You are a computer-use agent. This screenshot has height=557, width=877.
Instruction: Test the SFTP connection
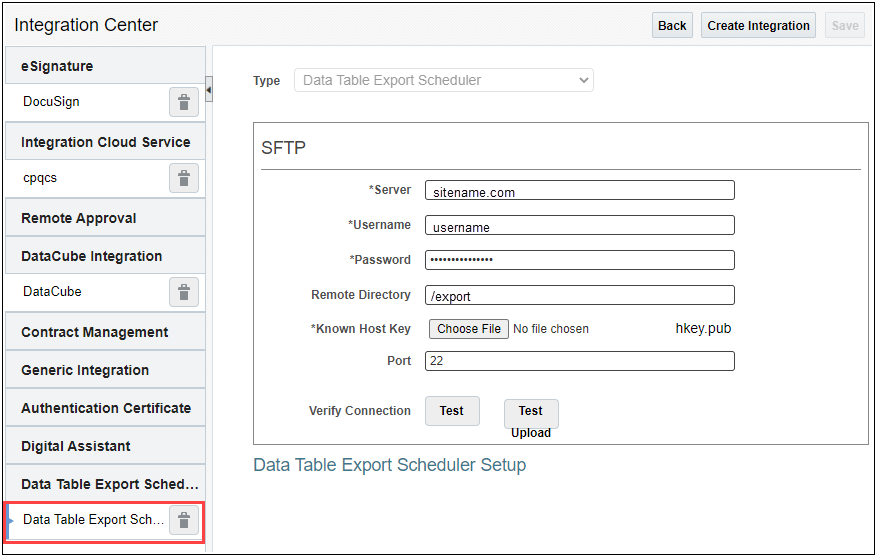[451, 411]
